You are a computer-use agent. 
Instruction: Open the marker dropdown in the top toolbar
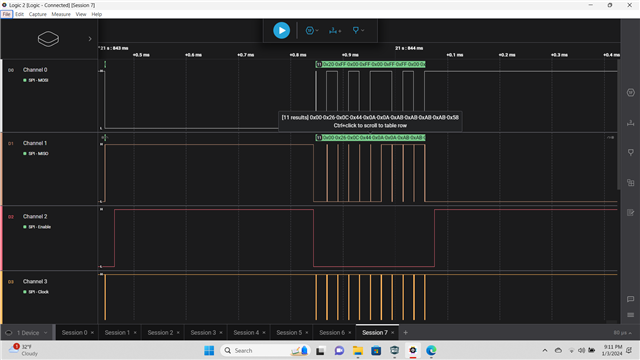(x=358, y=30)
